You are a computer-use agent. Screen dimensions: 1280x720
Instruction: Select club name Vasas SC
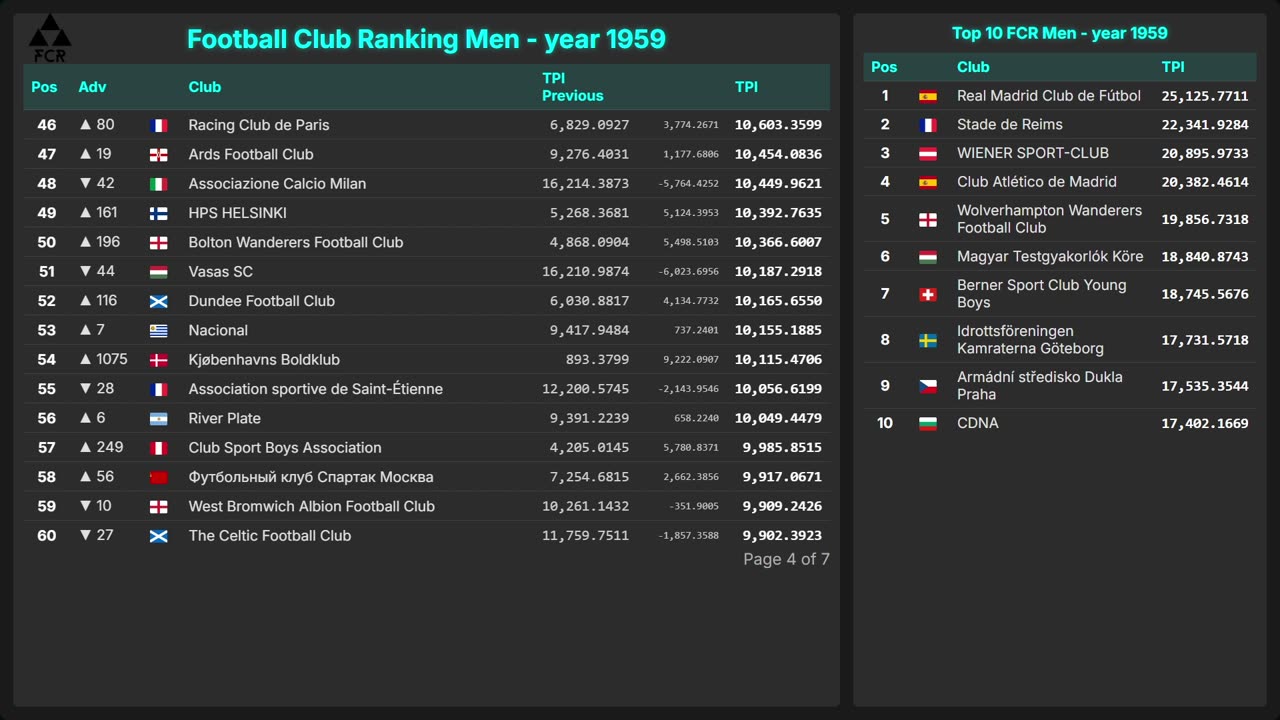tap(220, 271)
